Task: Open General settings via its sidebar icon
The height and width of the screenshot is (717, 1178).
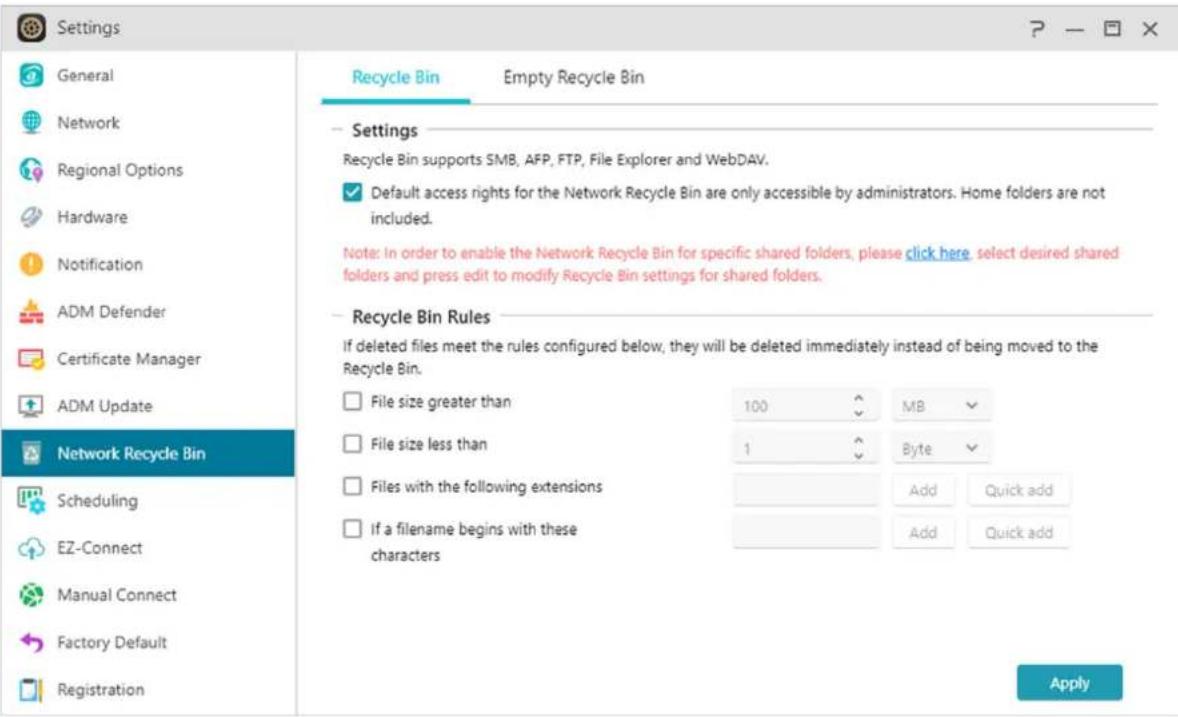Action: coord(30,76)
